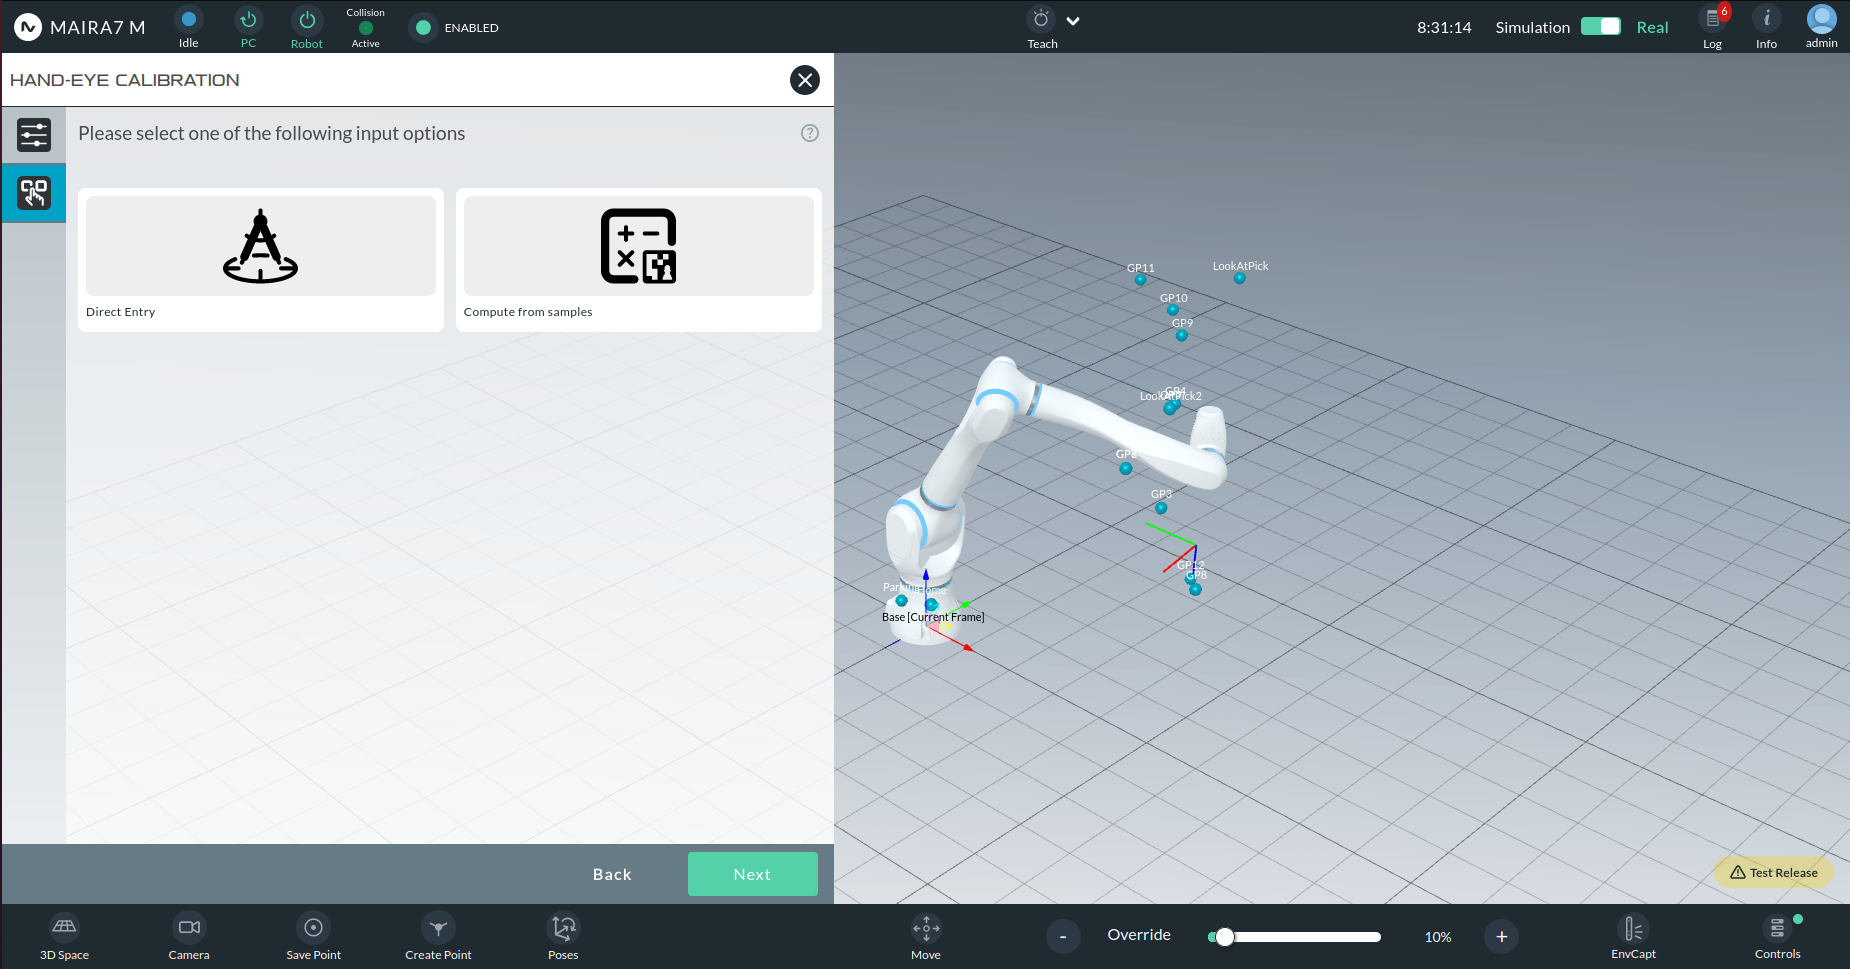Open the 3D Space view
1850x969 pixels.
point(64,936)
